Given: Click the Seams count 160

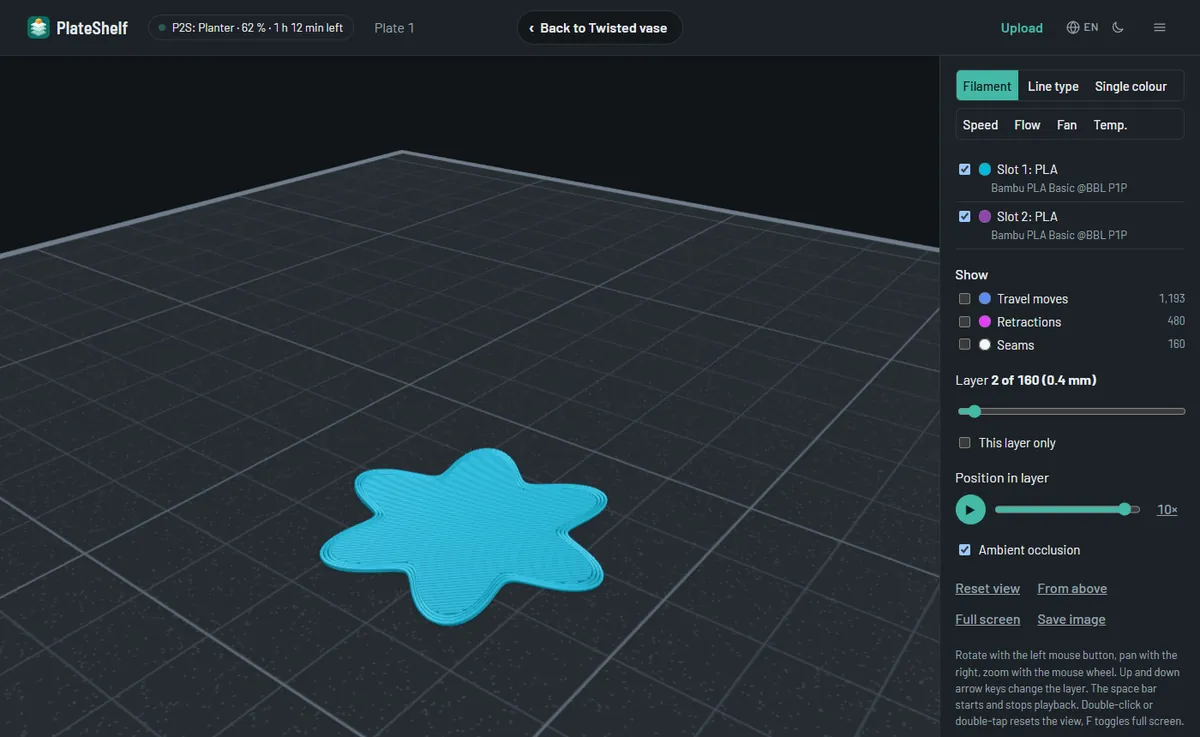Looking at the screenshot, I should tap(1176, 345).
